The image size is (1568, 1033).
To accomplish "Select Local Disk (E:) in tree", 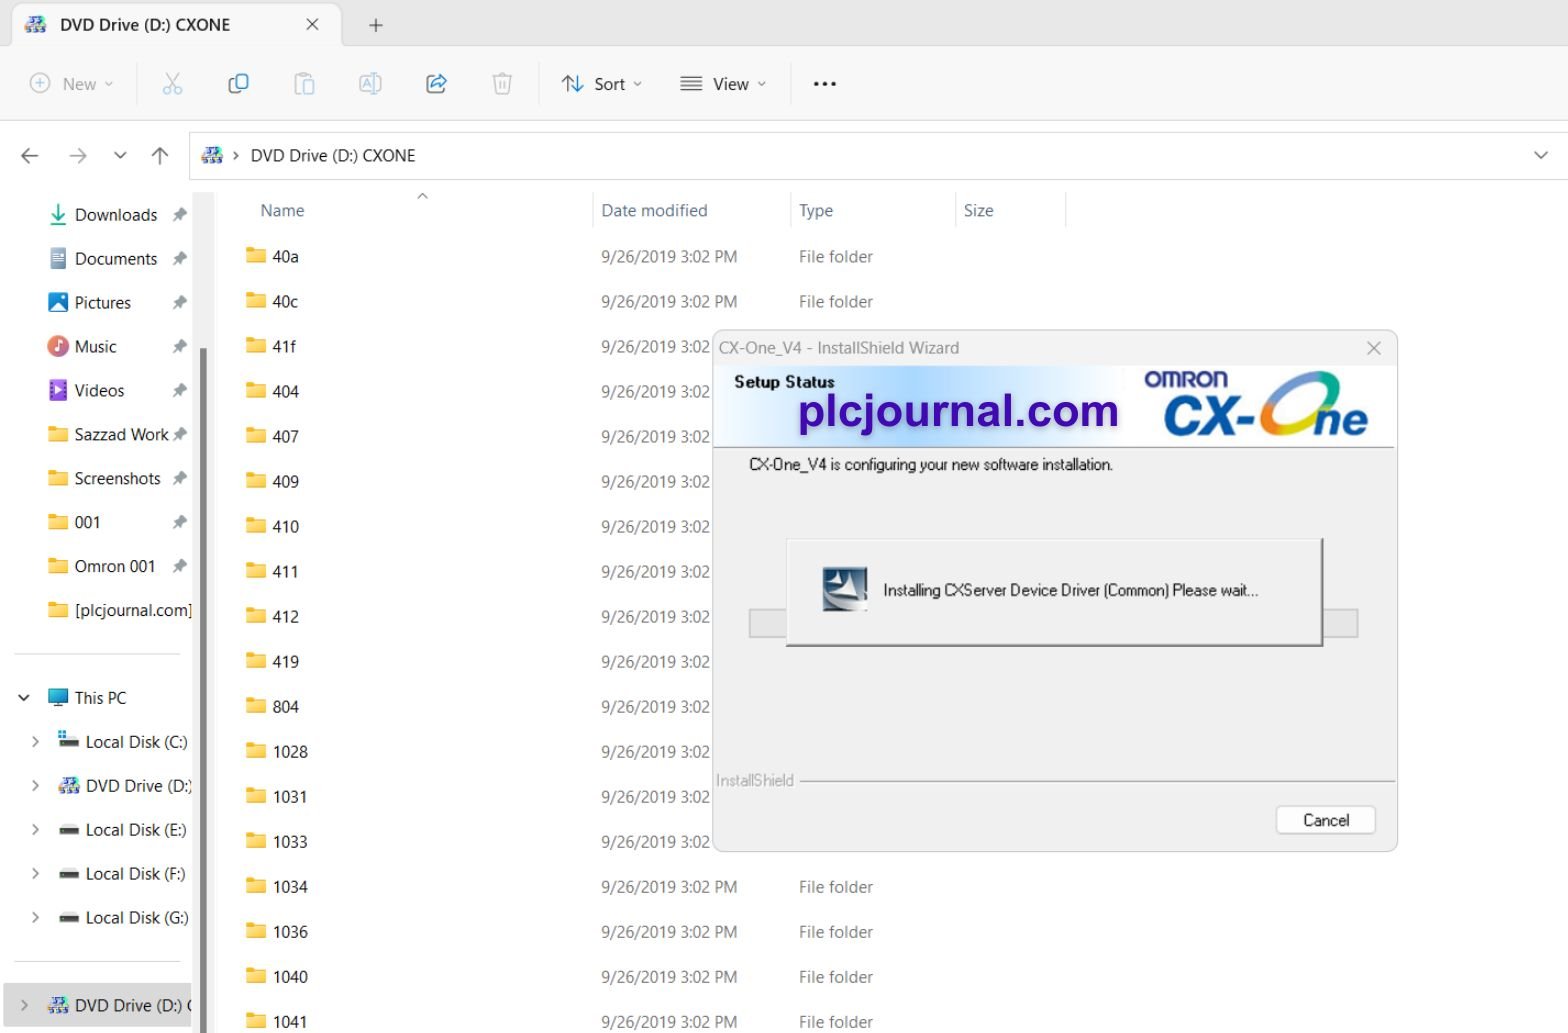I will tap(136, 830).
